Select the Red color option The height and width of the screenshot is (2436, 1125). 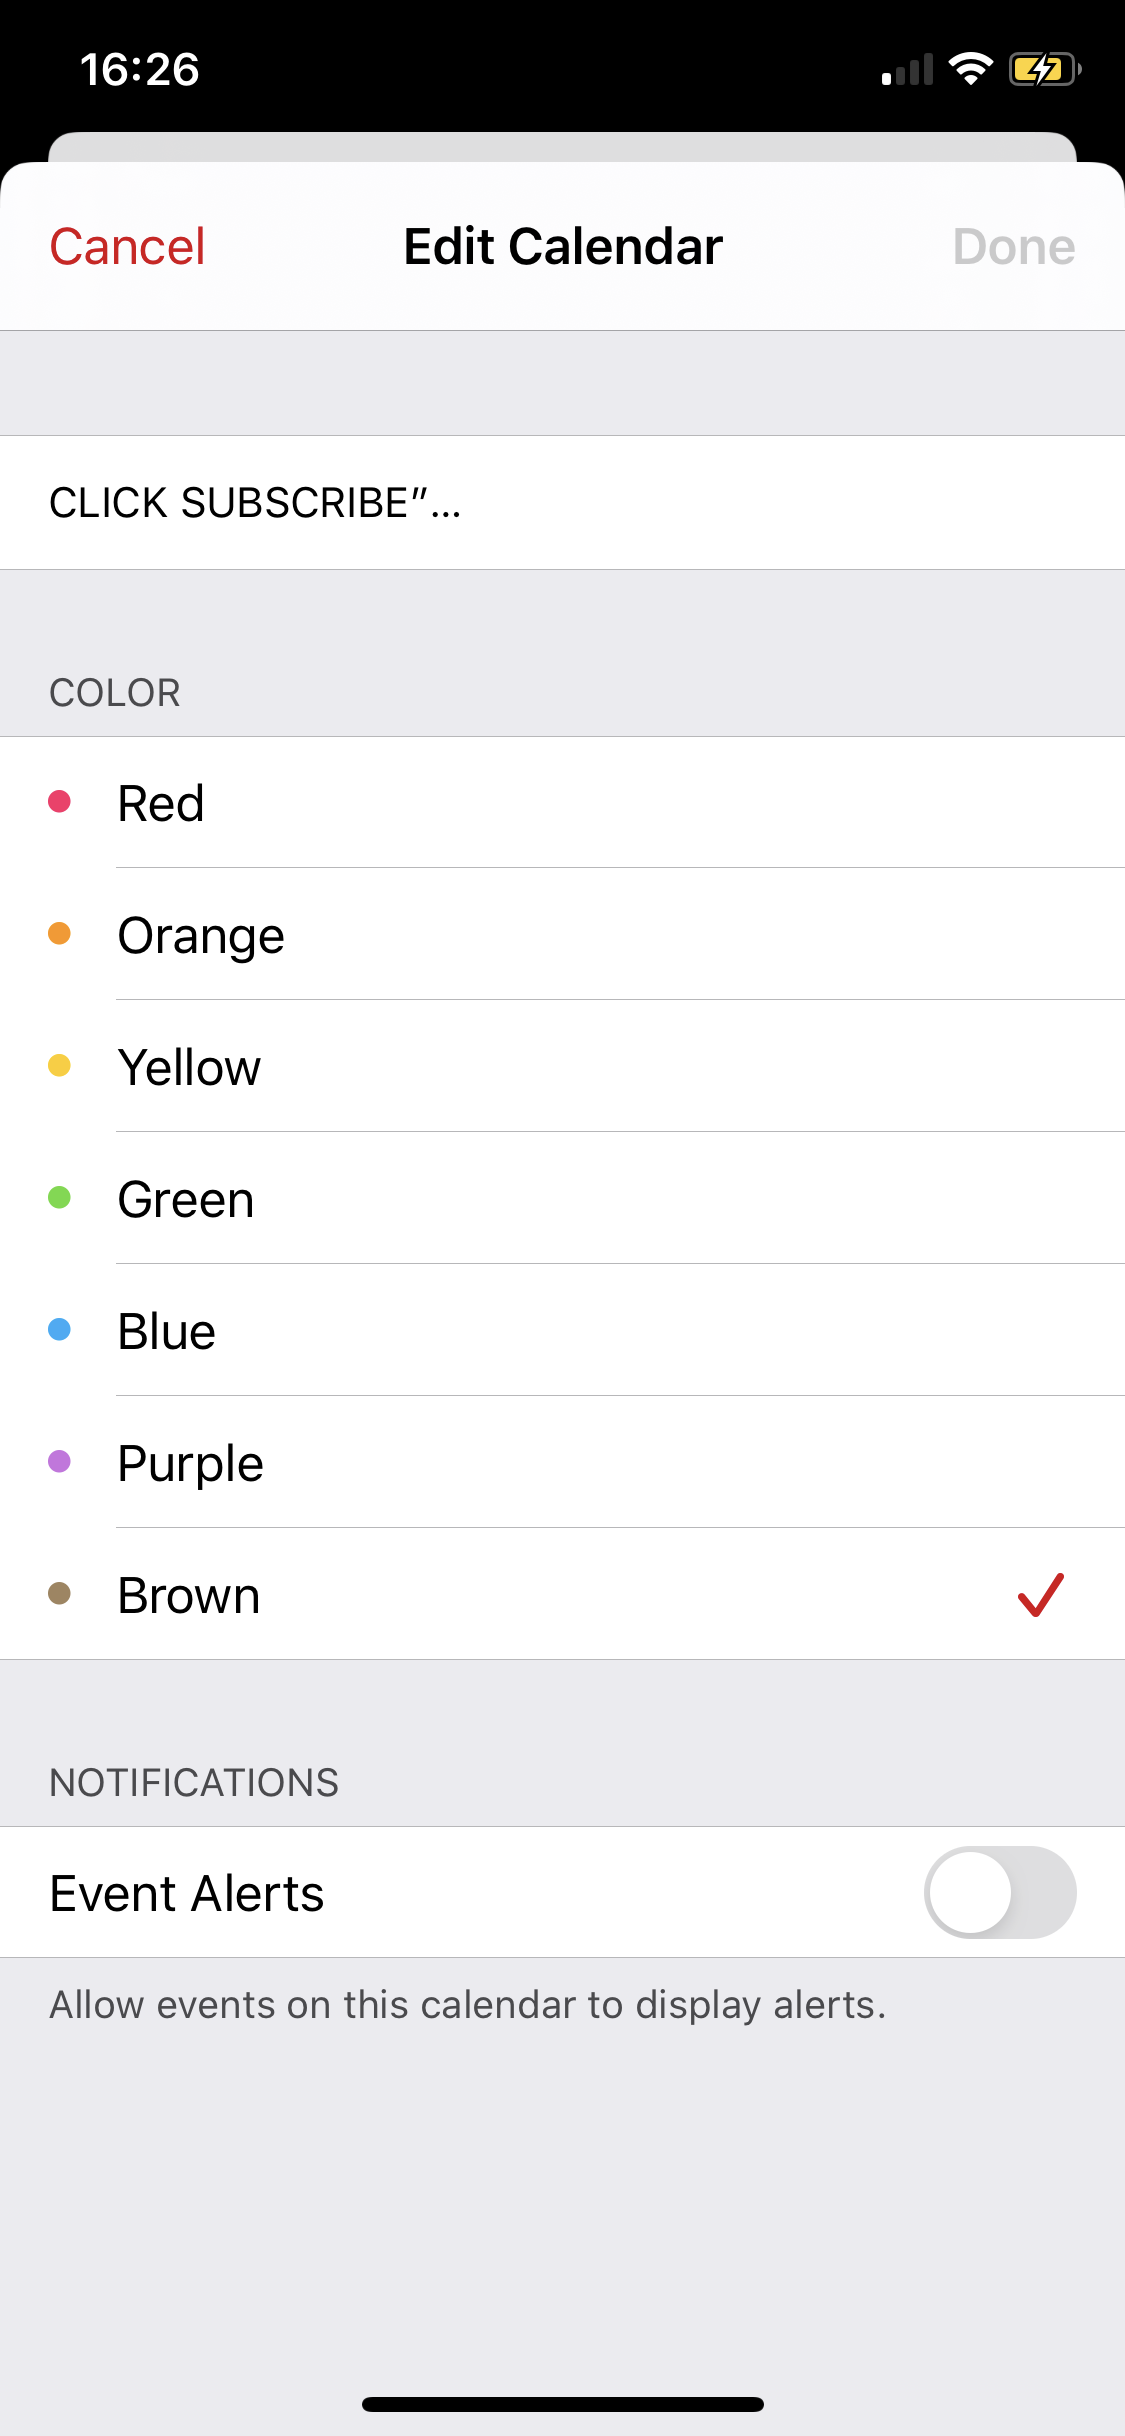click(560, 803)
